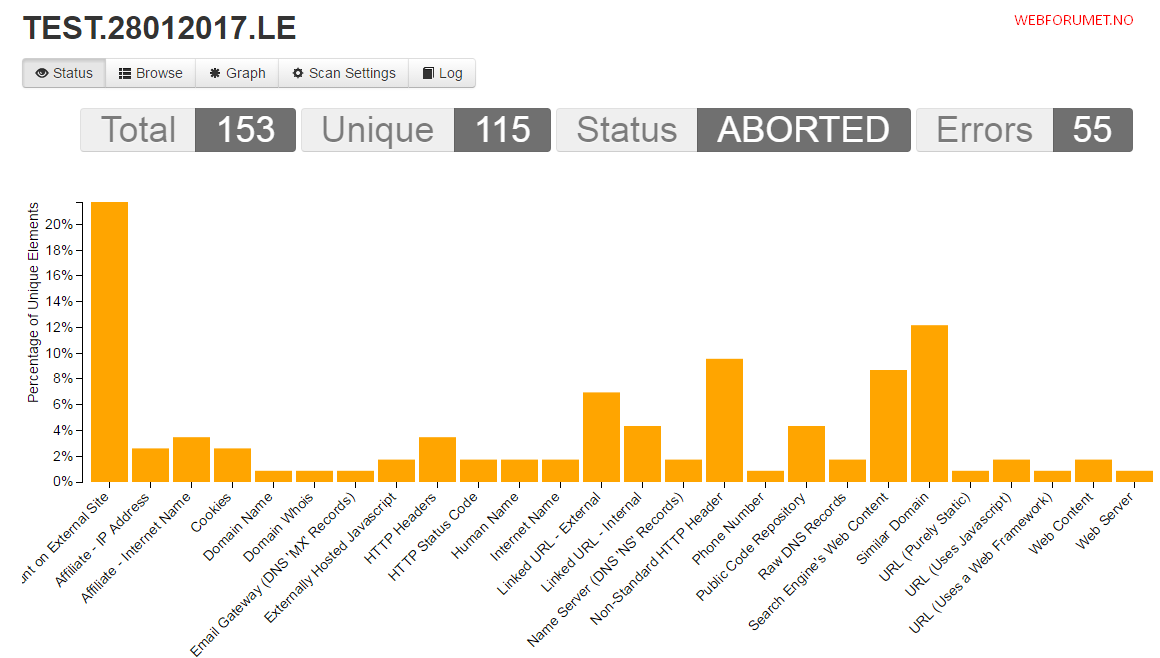This screenshot has width=1160, height=658.
Task: Click the book icon on Log tab
Action: (428, 73)
